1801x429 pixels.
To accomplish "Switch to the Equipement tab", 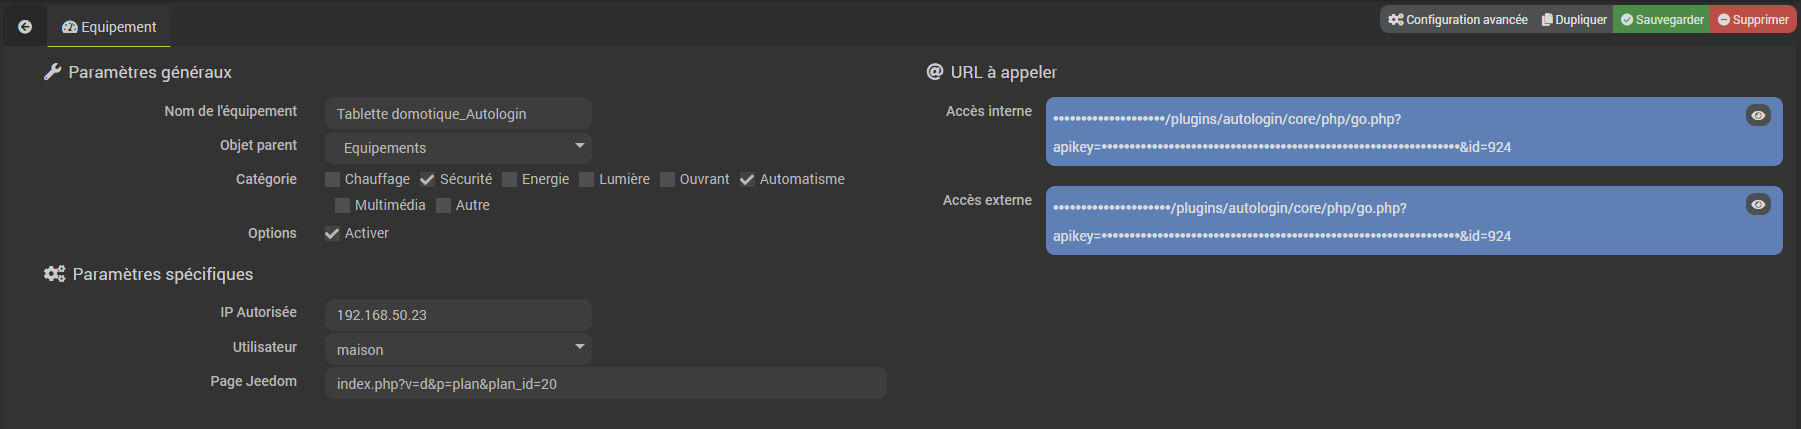I will pyautogui.click(x=109, y=27).
